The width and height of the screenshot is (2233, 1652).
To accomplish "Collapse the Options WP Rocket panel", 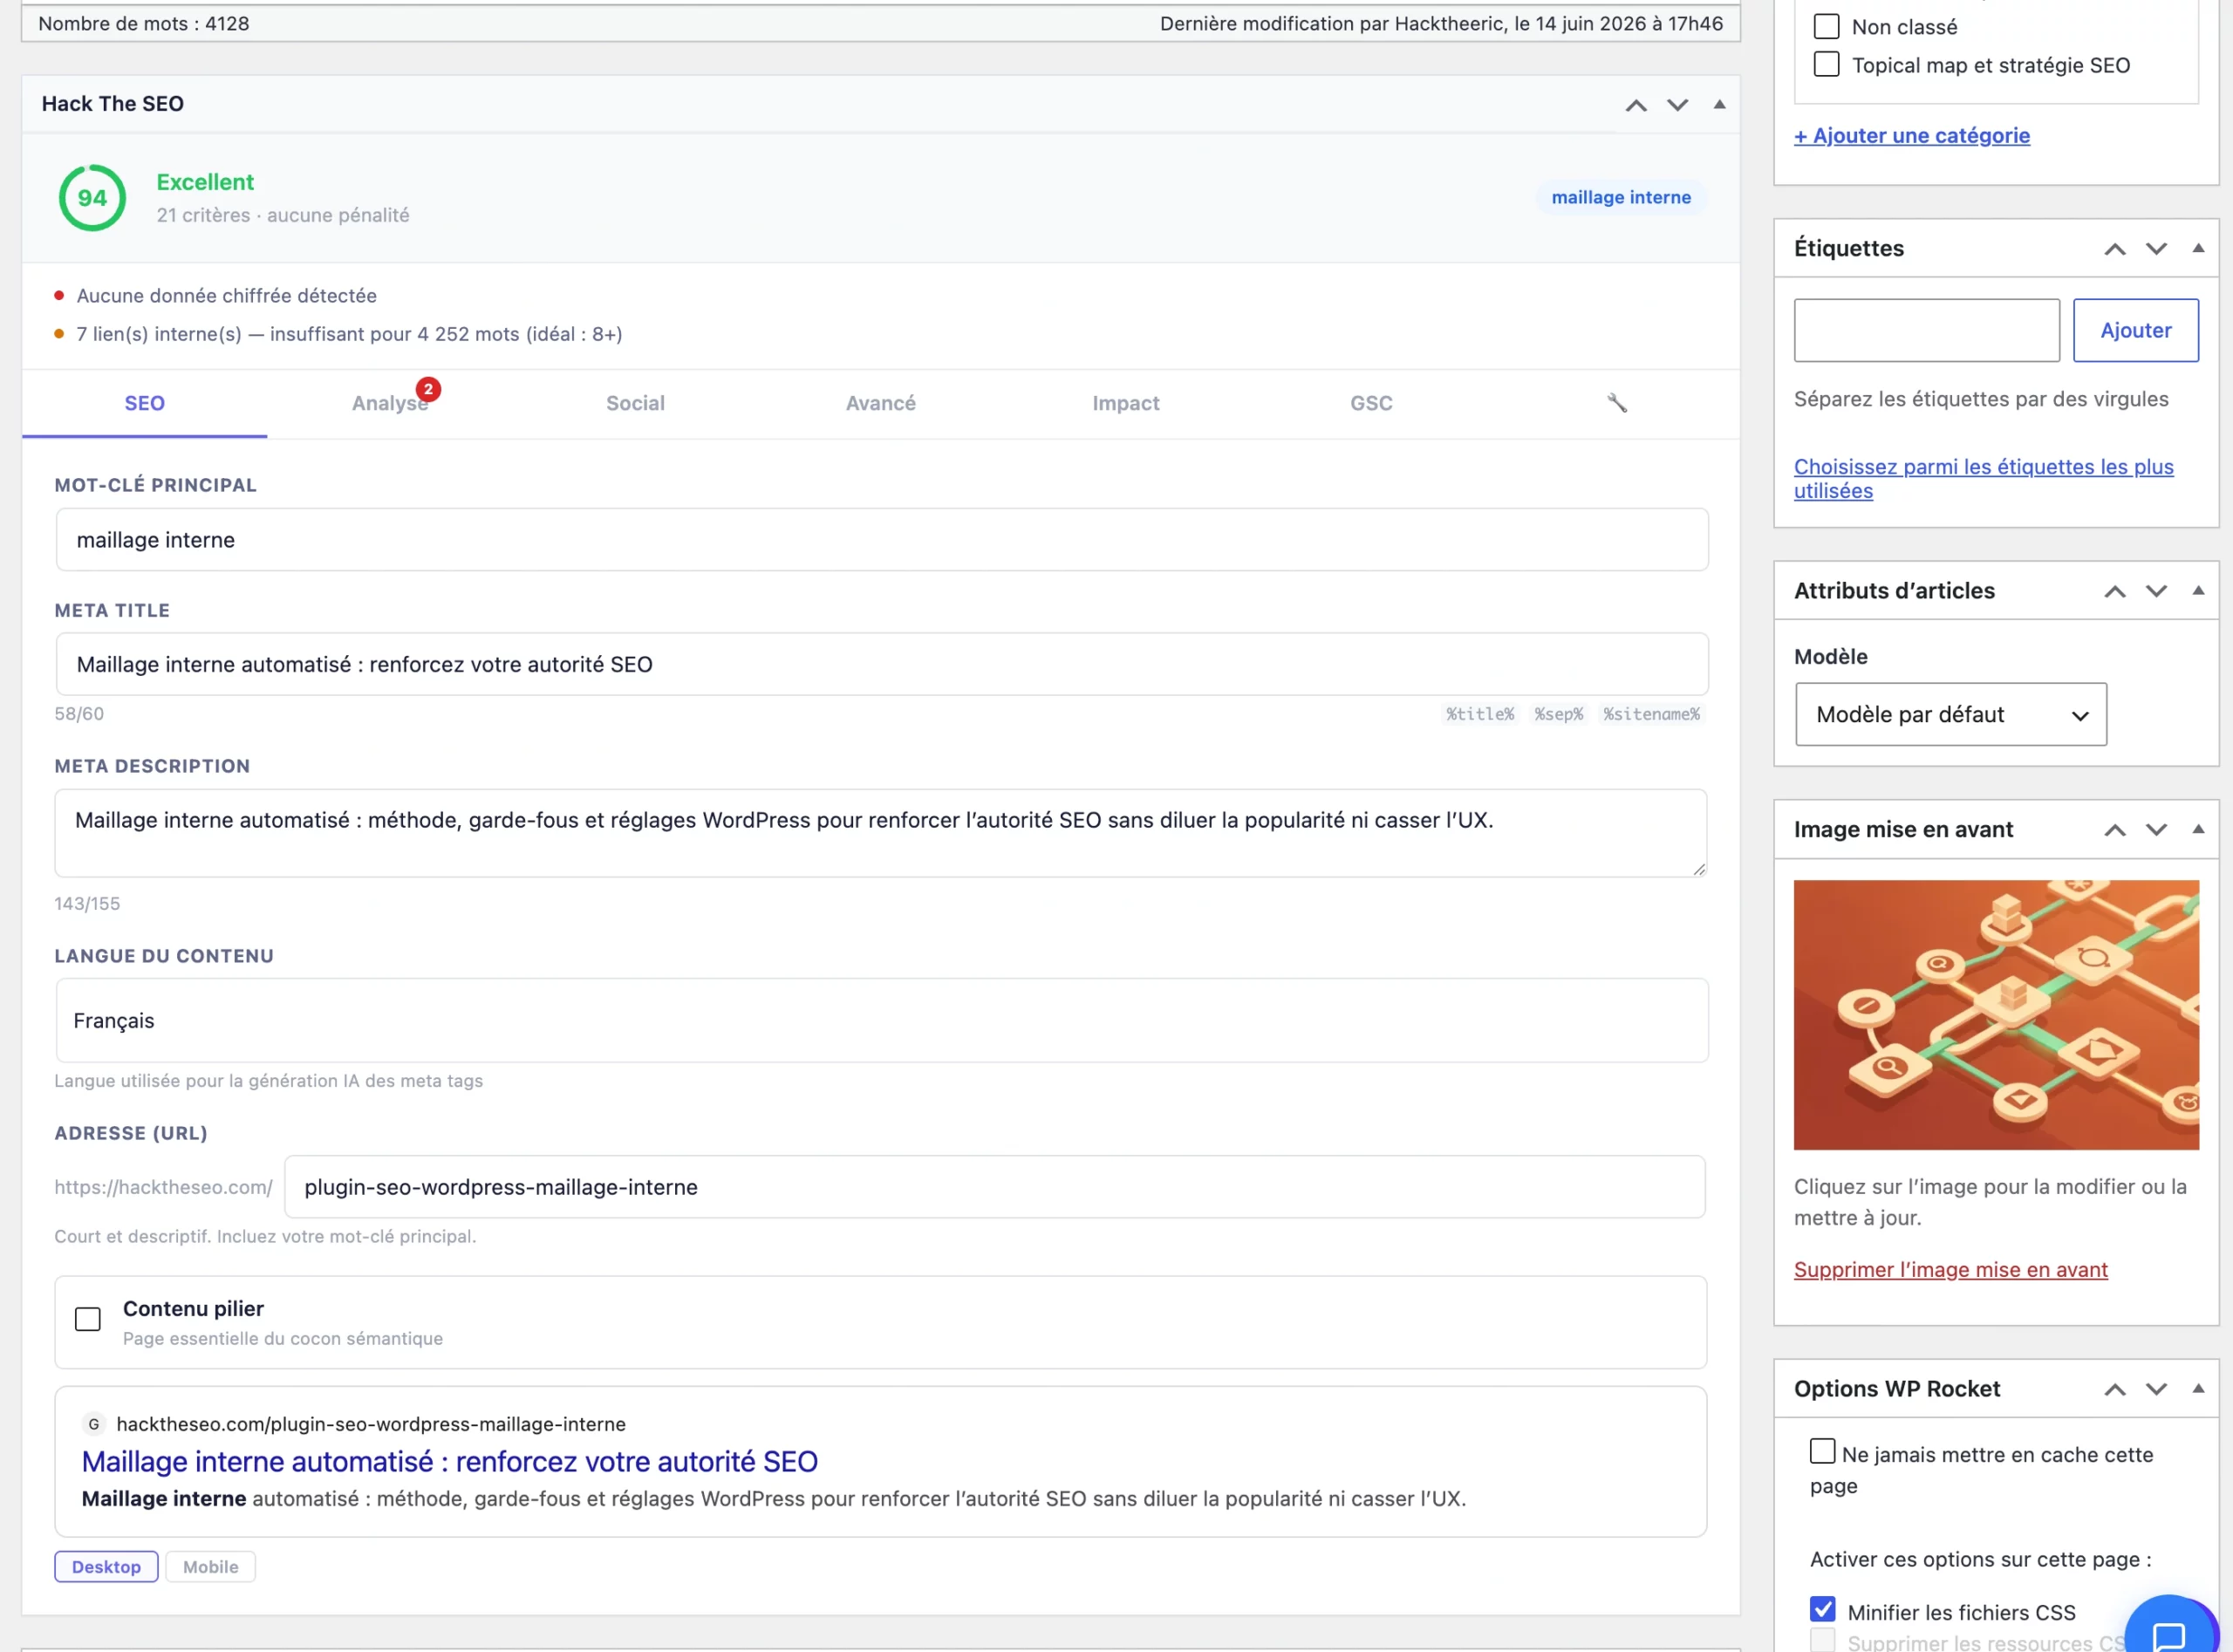I will (2198, 1388).
